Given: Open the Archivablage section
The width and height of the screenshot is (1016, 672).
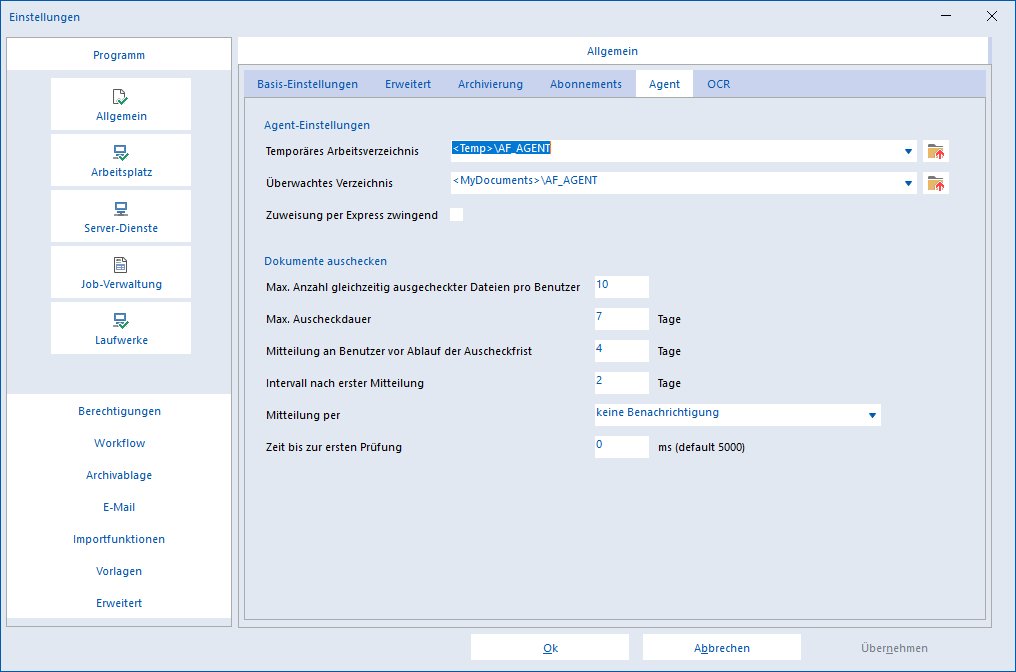Looking at the screenshot, I should coord(119,475).
